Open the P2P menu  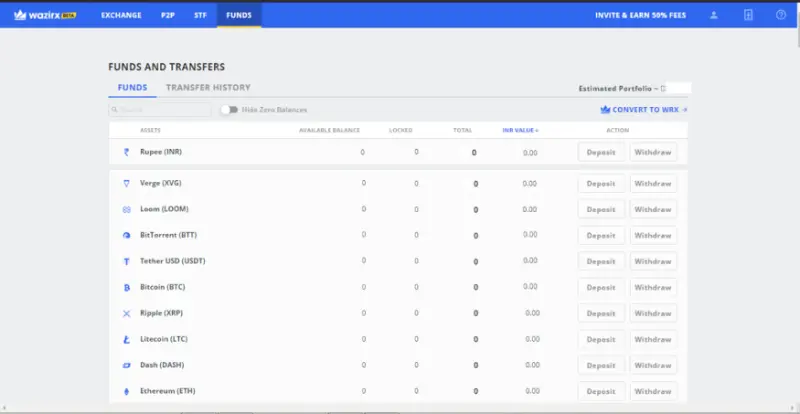tap(168, 15)
